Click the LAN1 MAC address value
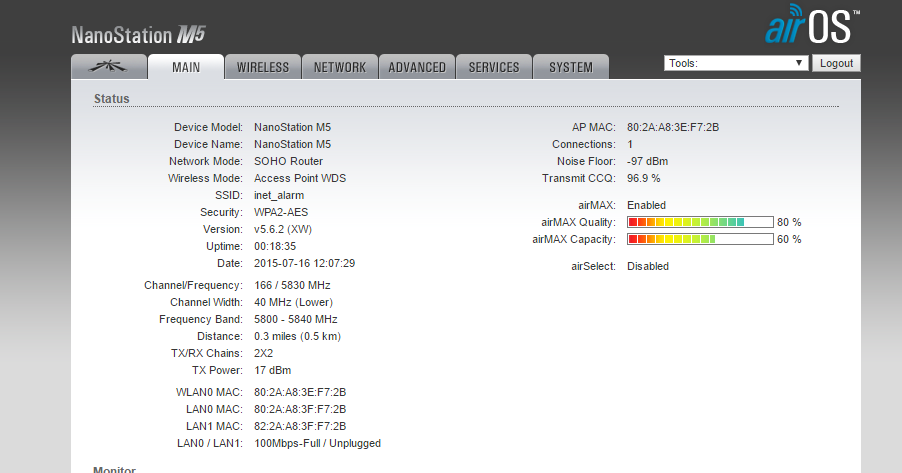This screenshot has height=473, width=902. (300, 426)
